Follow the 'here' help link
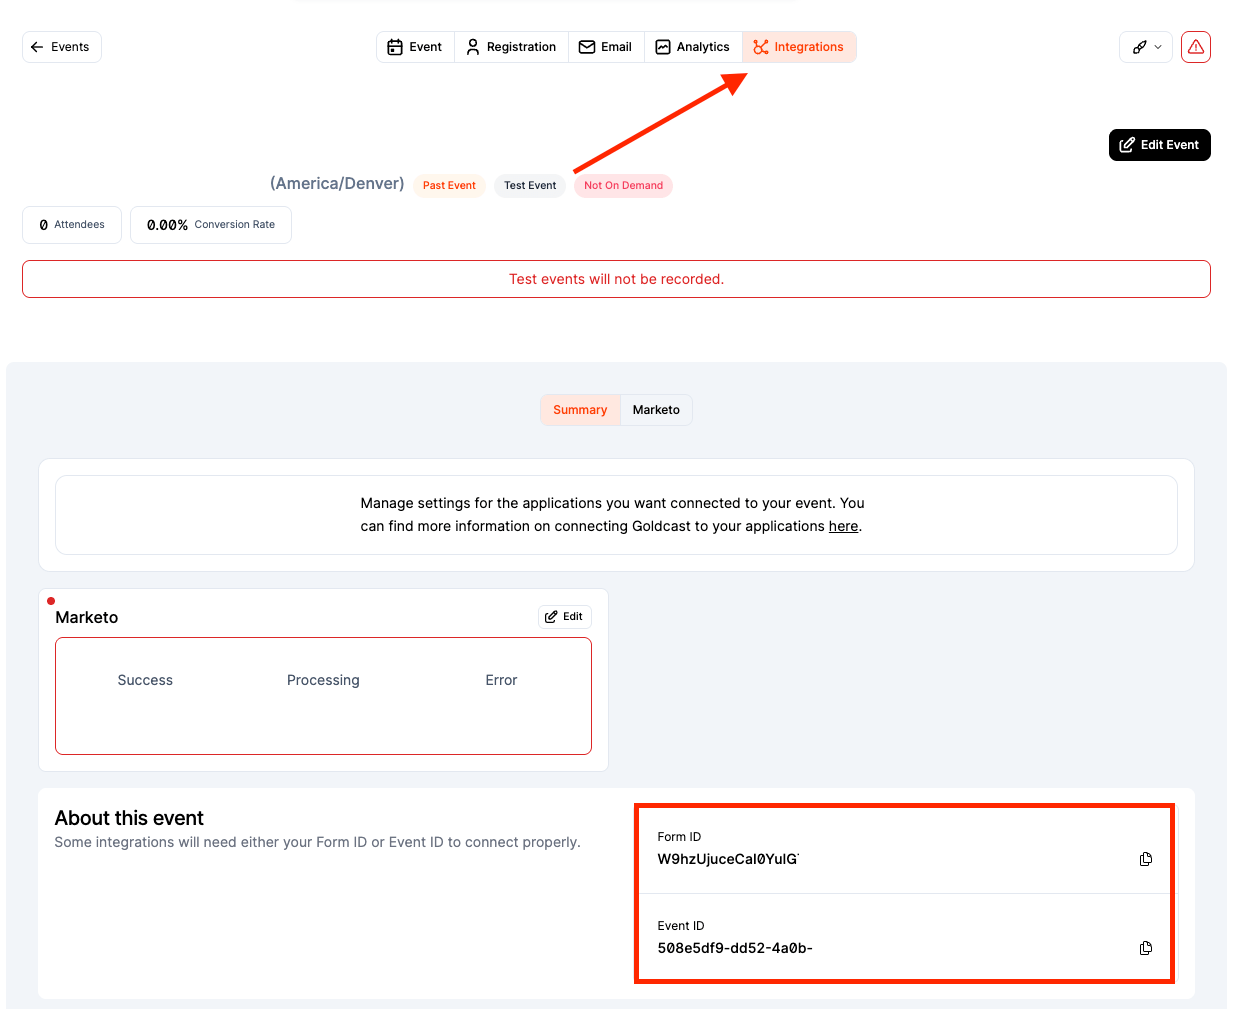Screen dimensions: 1242x1009 coord(843,526)
